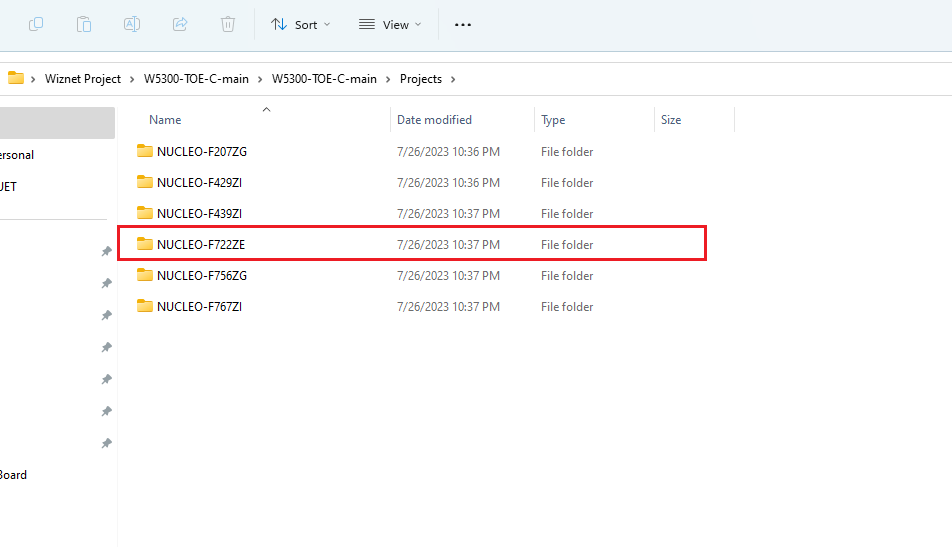Click the Type column header
Screen dimensions: 952x547
[553, 120]
